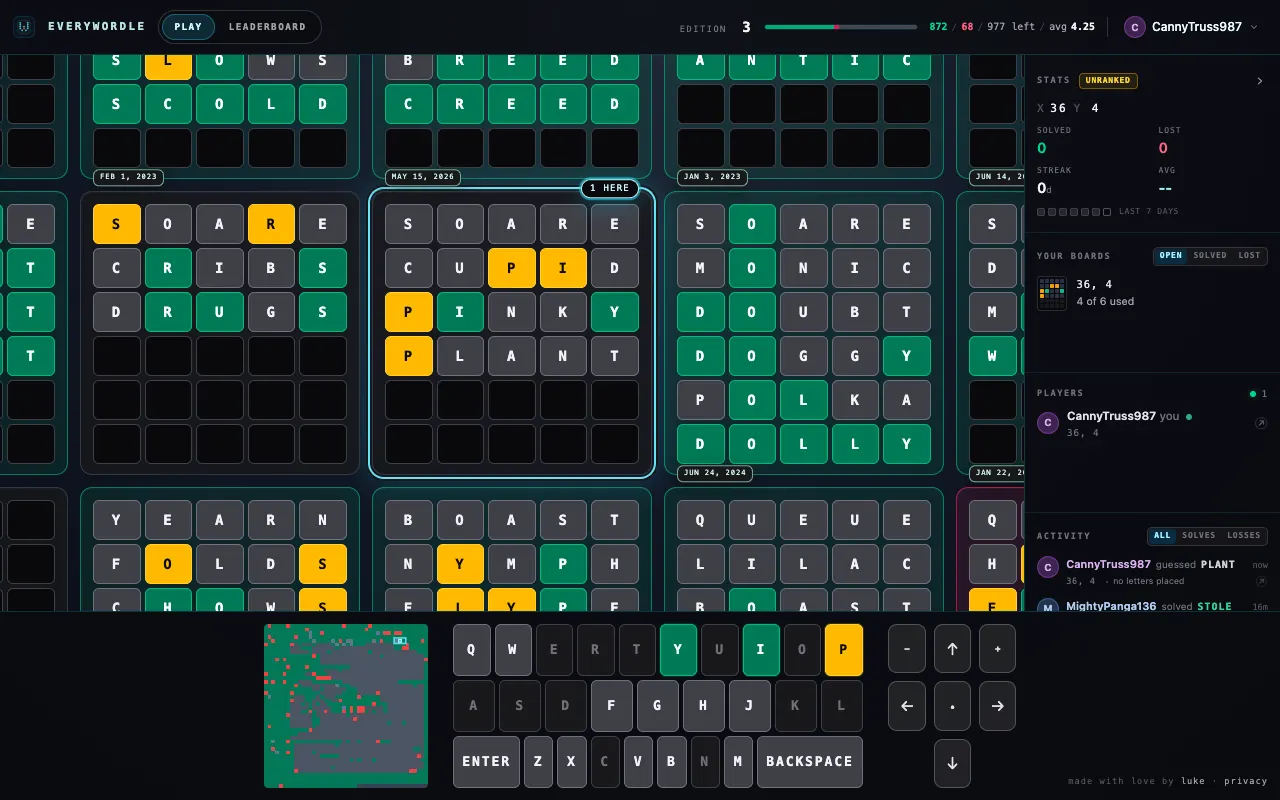Open the 36, 4 board thumbnail
This screenshot has height=800, width=1280.
point(1052,293)
